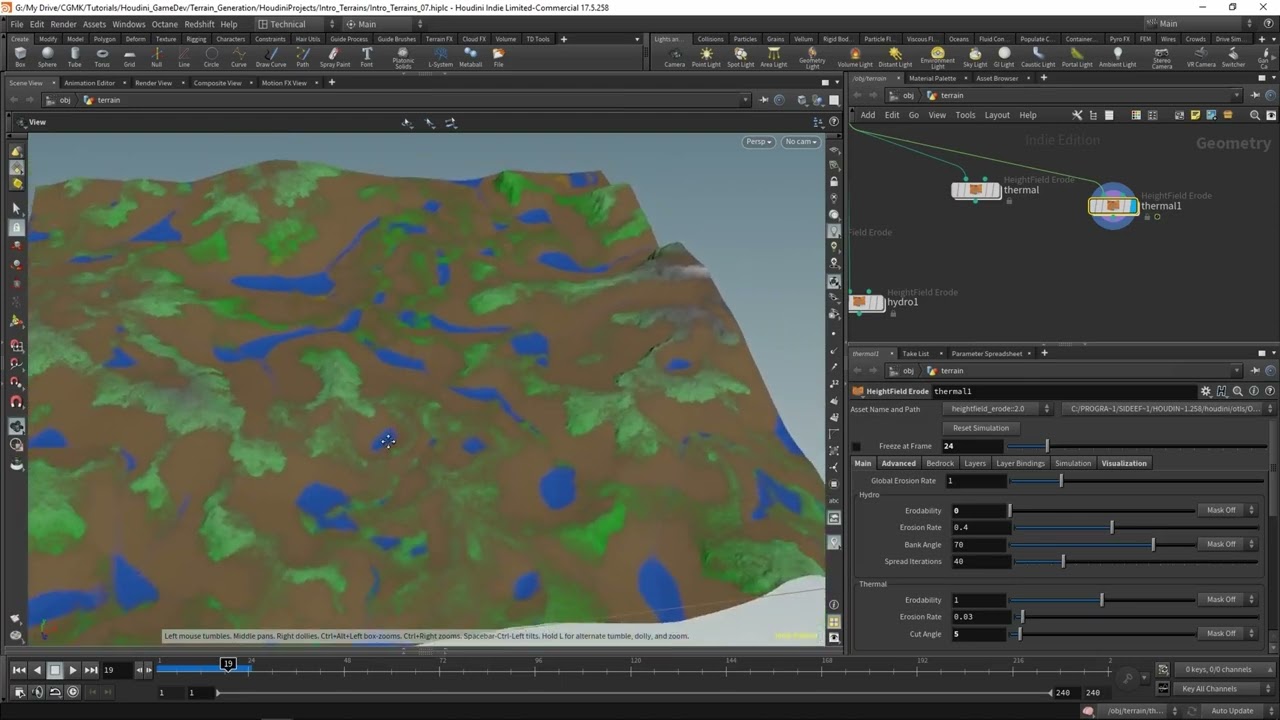This screenshot has width=1280, height=720.
Task: Click the Reset Simulation button
Action: click(x=981, y=428)
